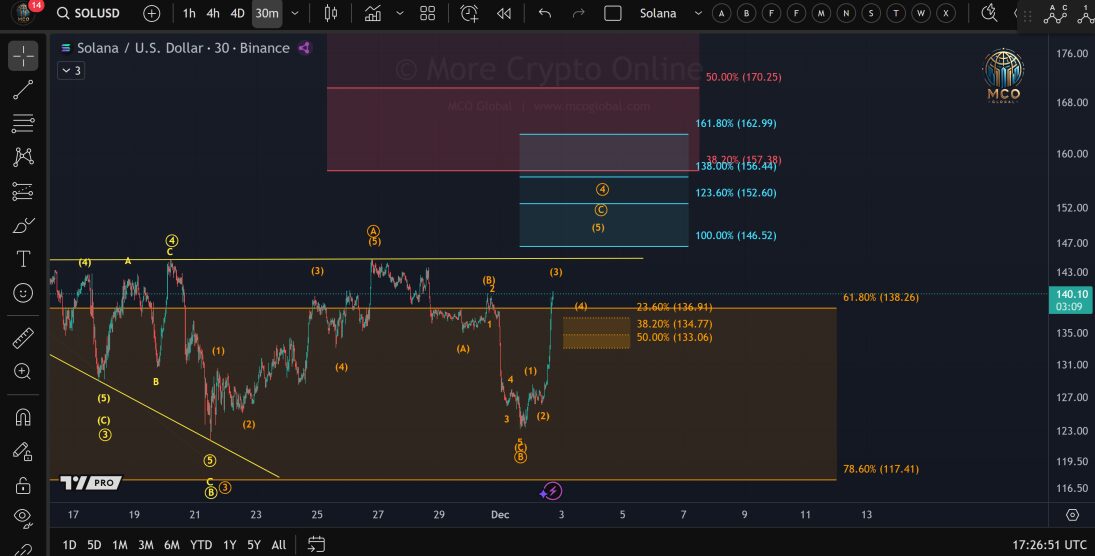Image resolution: width=1095 pixels, height=556 pixels.
Task: Hide all drawings with eye icon
Action: (23, 517)
